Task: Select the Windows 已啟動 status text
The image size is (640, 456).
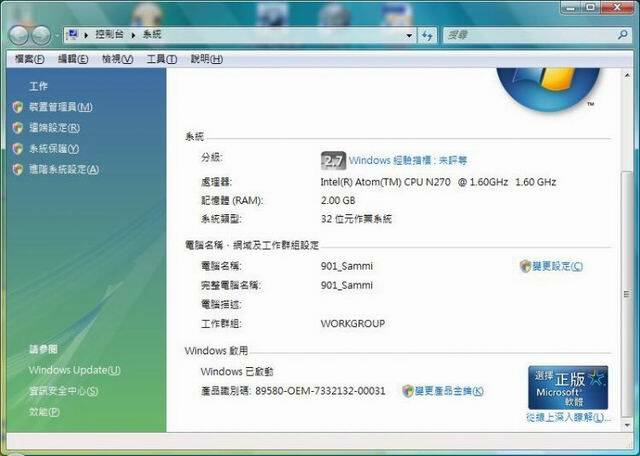Action: click(x=237, y=372)
